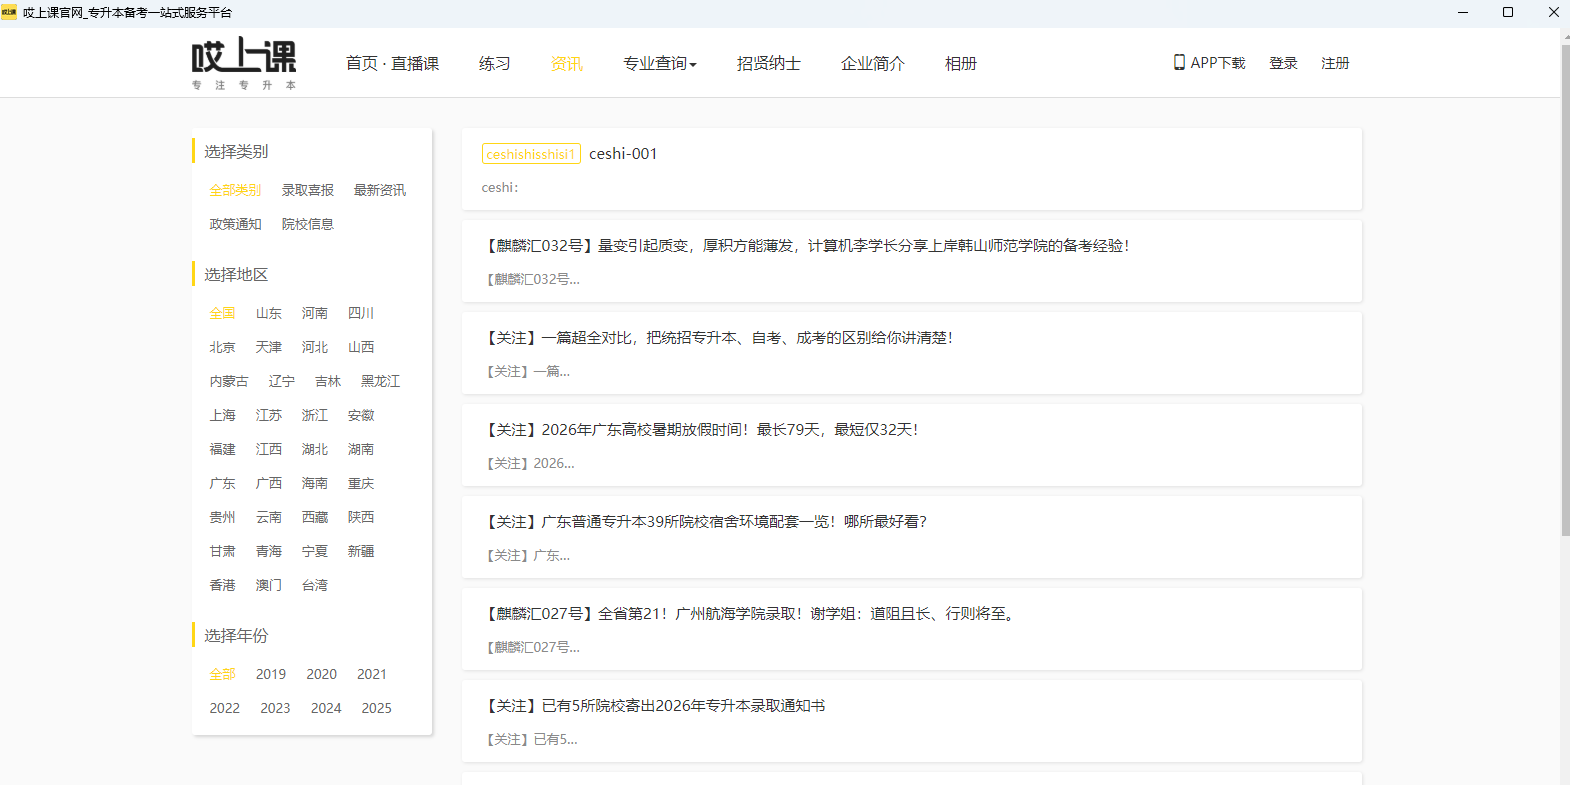Click the phone icon beside APP下载
The width and height of the screenshot is (1570, 785).
[1179, 62]
